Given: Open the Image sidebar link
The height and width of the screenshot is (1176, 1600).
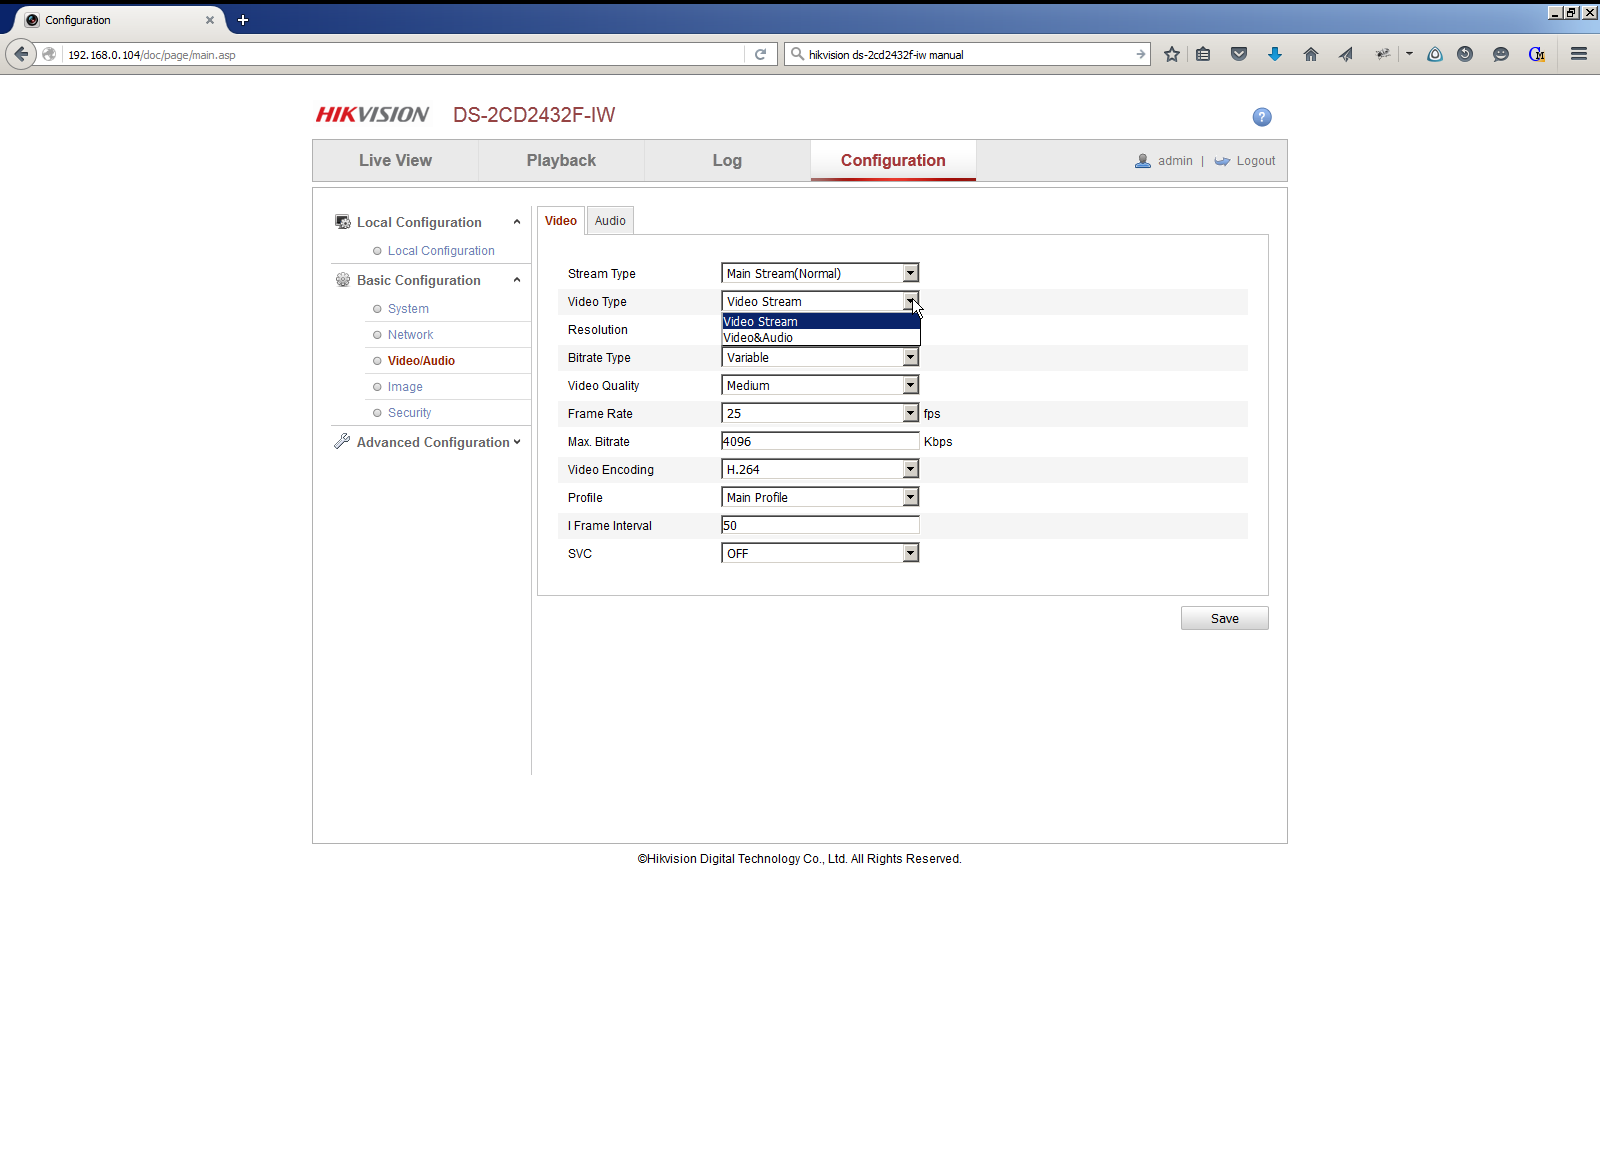Looking at the screenshot, I should point(405,387).
